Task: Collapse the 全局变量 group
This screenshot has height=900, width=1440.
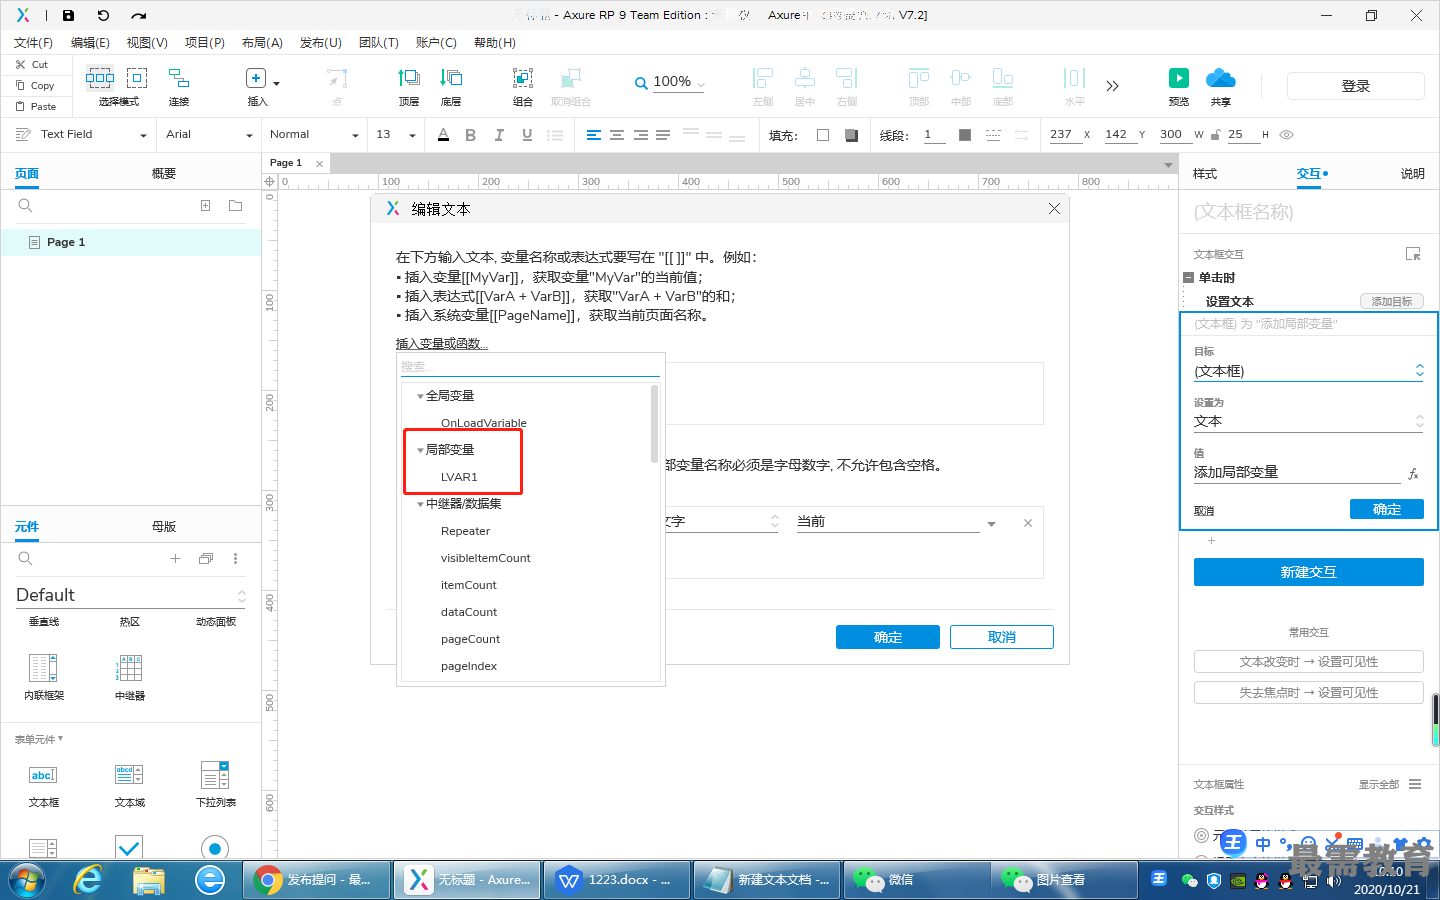Action: click(x=420, y=396)
